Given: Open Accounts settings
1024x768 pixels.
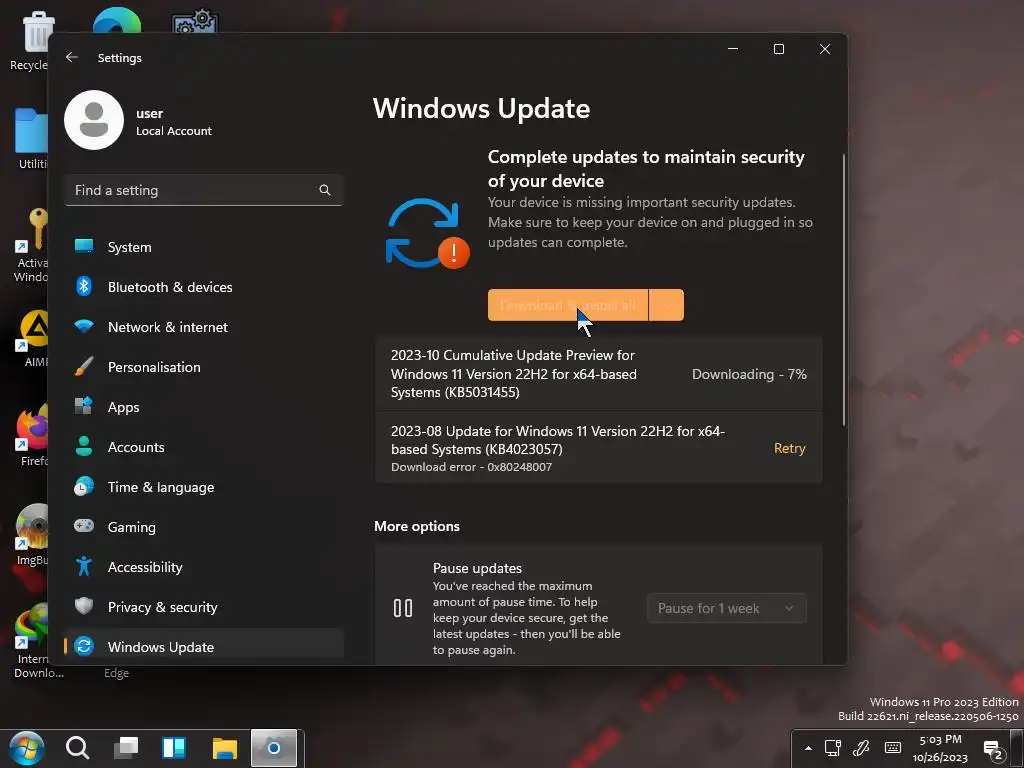Looking at the screenshot, I should click(x=204, y=447).
